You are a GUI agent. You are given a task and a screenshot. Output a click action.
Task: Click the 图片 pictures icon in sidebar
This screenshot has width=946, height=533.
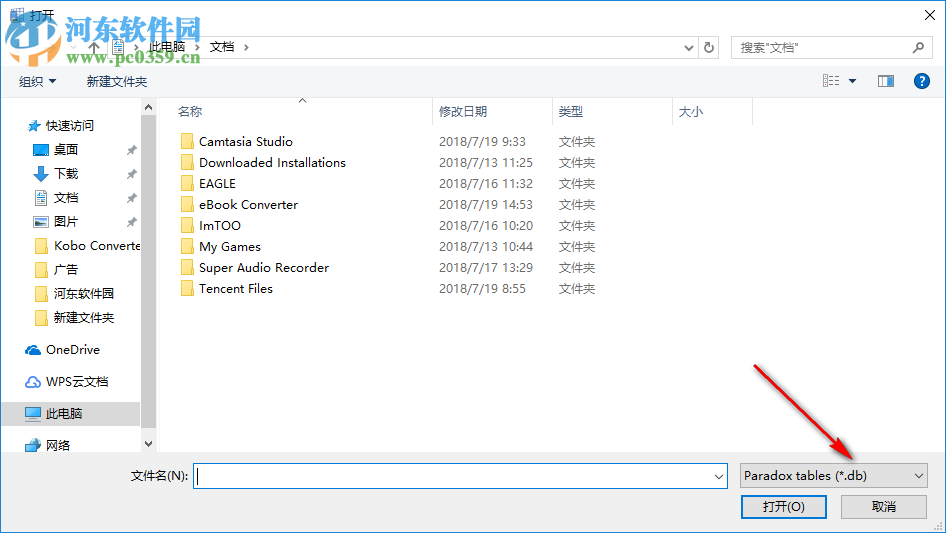click(40, 222)
